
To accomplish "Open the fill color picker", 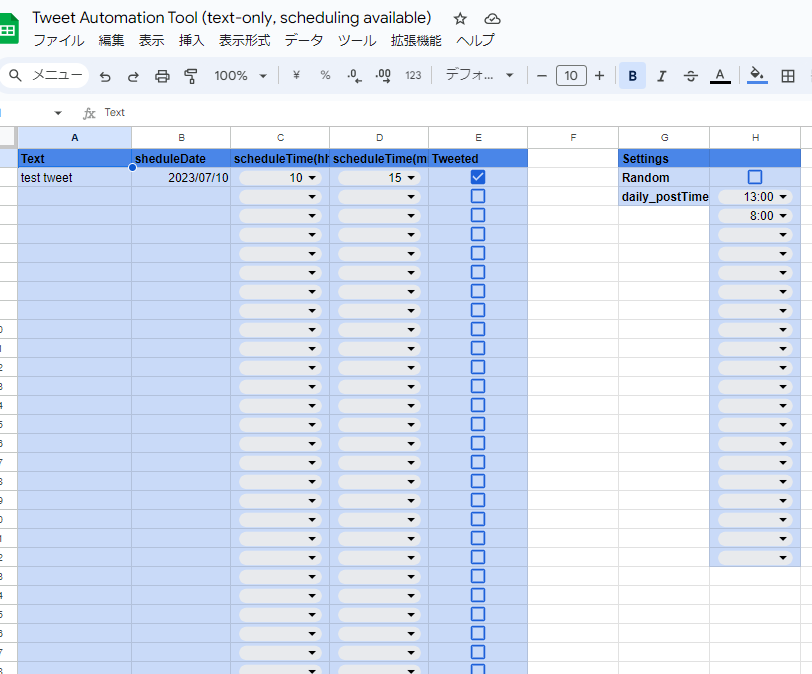I will click(757, 76).
